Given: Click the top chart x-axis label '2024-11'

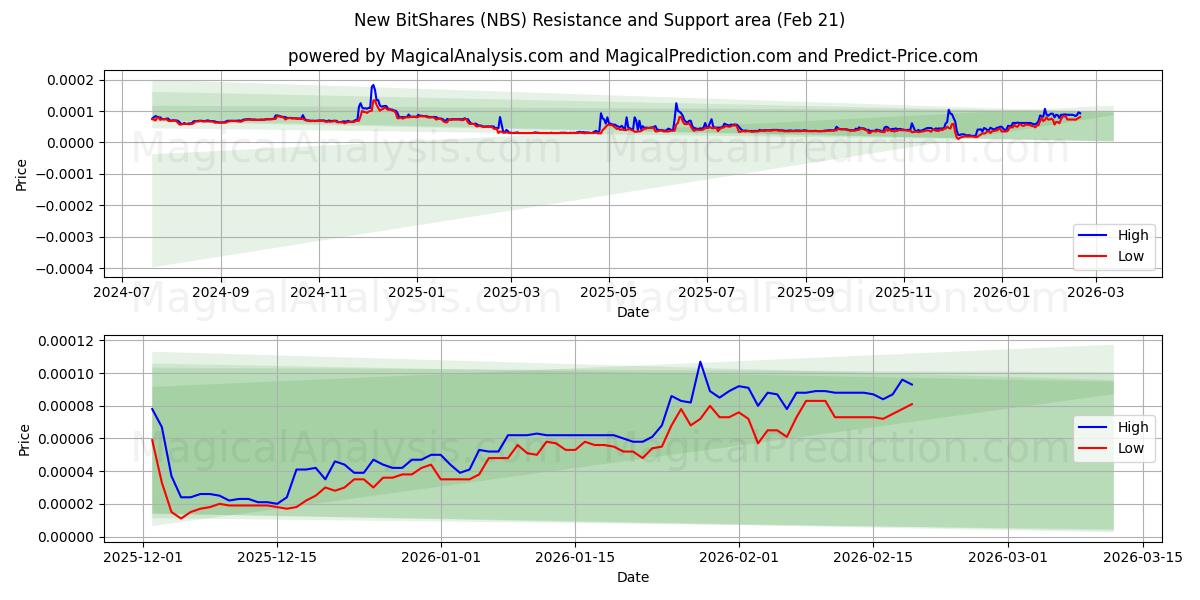Looking at the screenshot, I should pyautogui.click(x=319, y=292).
